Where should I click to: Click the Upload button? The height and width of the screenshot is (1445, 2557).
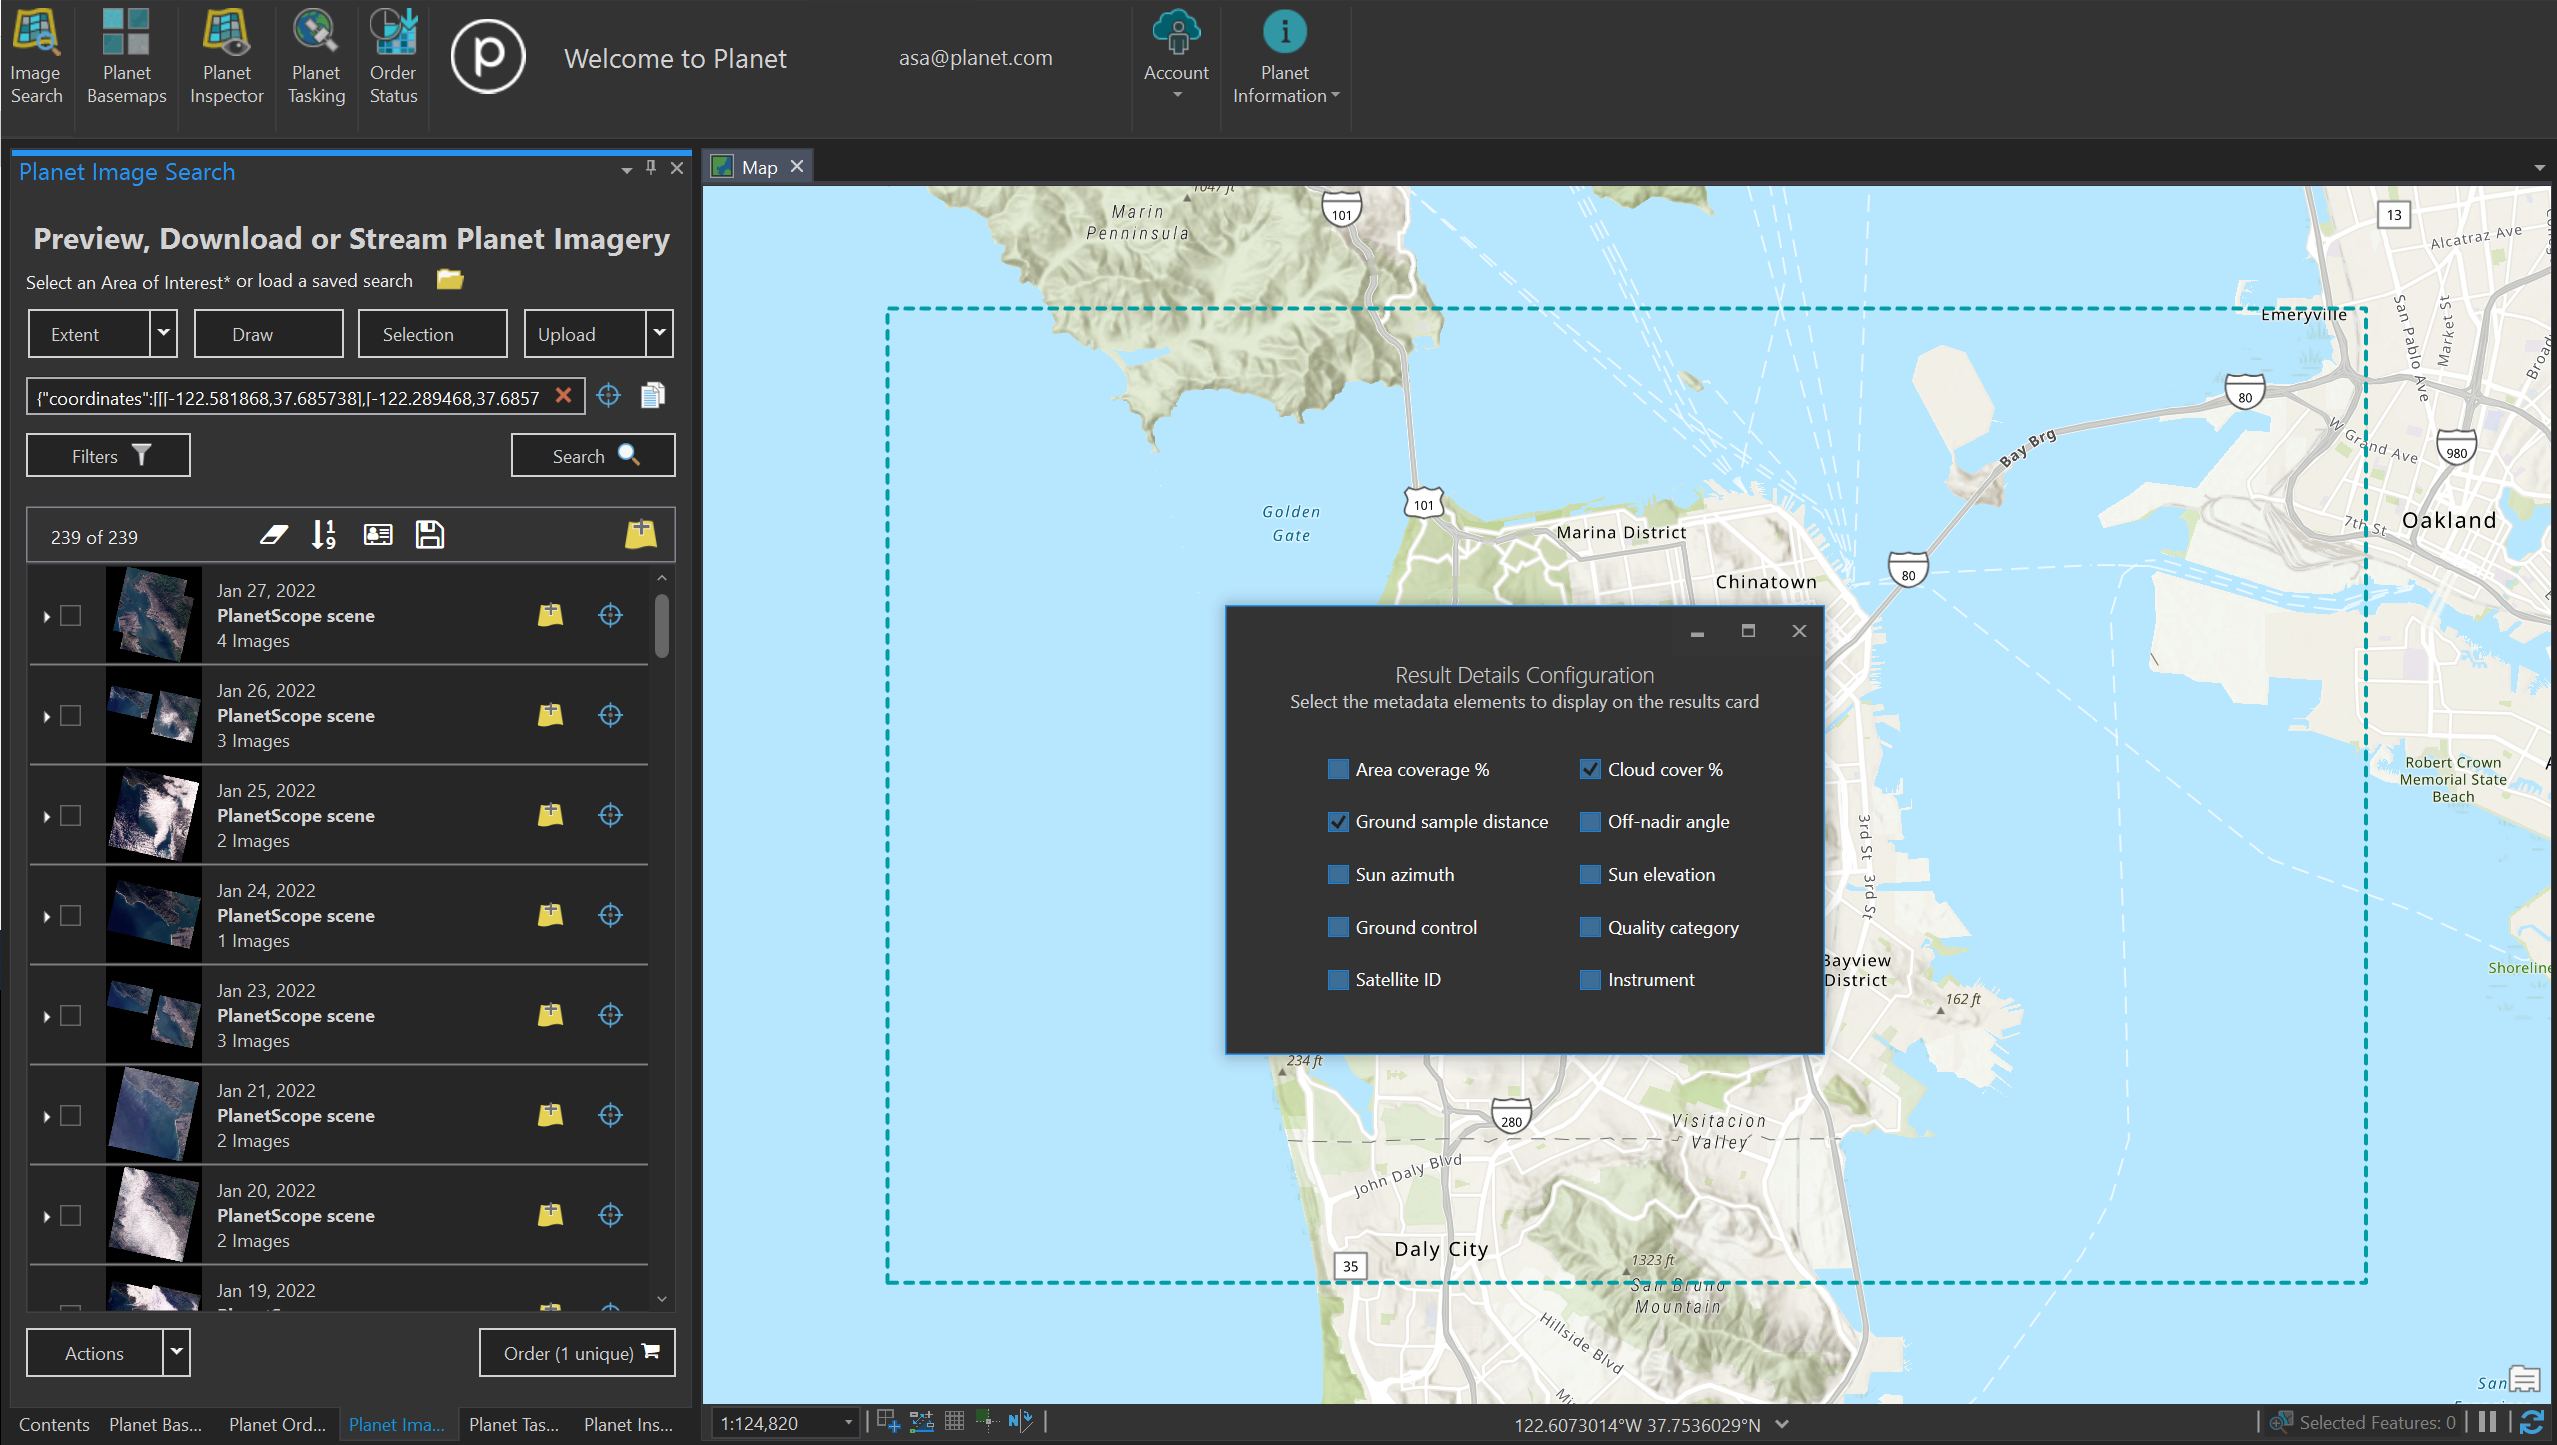coord(586,334)
